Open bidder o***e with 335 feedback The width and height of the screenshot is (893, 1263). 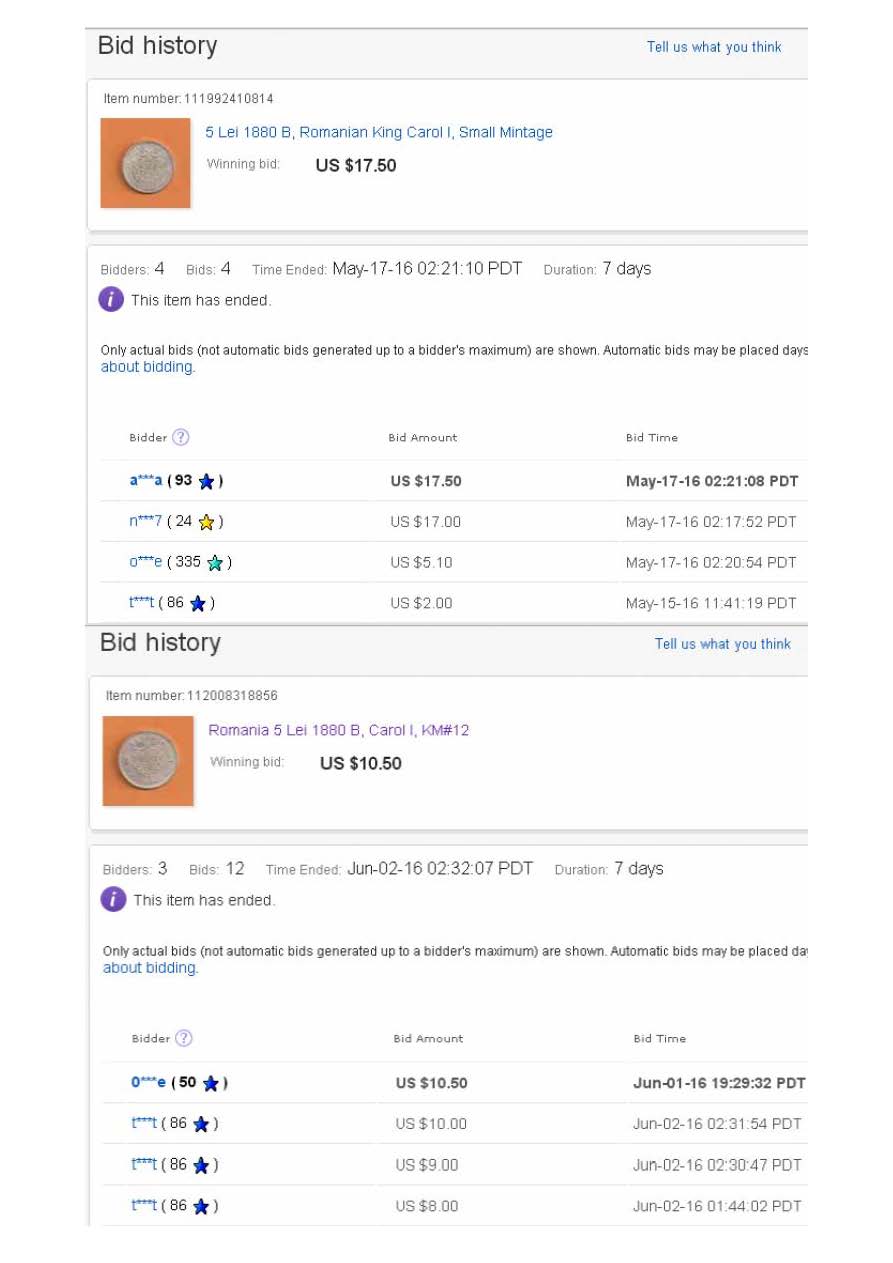(x=145, y=562)
